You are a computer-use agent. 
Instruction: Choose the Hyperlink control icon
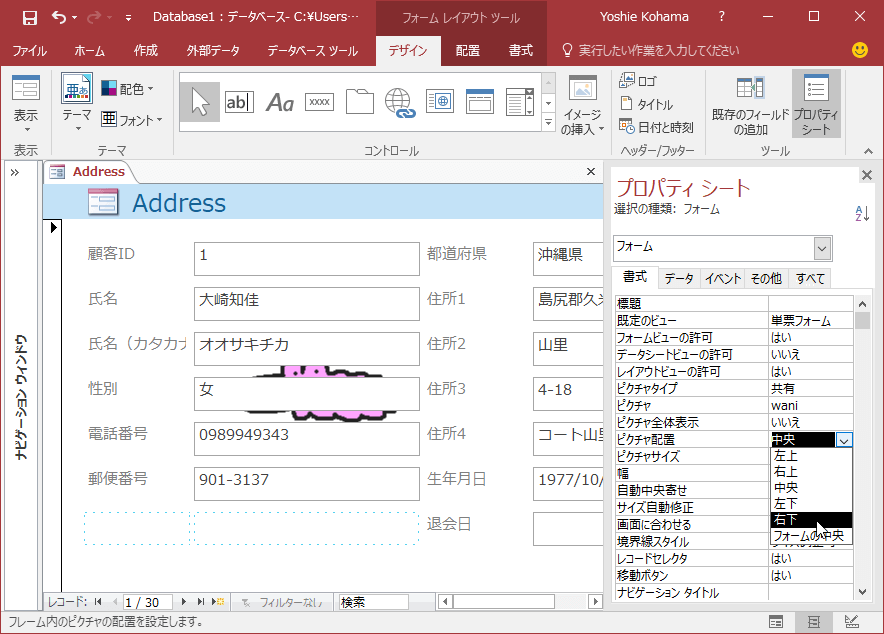point(400,103)
